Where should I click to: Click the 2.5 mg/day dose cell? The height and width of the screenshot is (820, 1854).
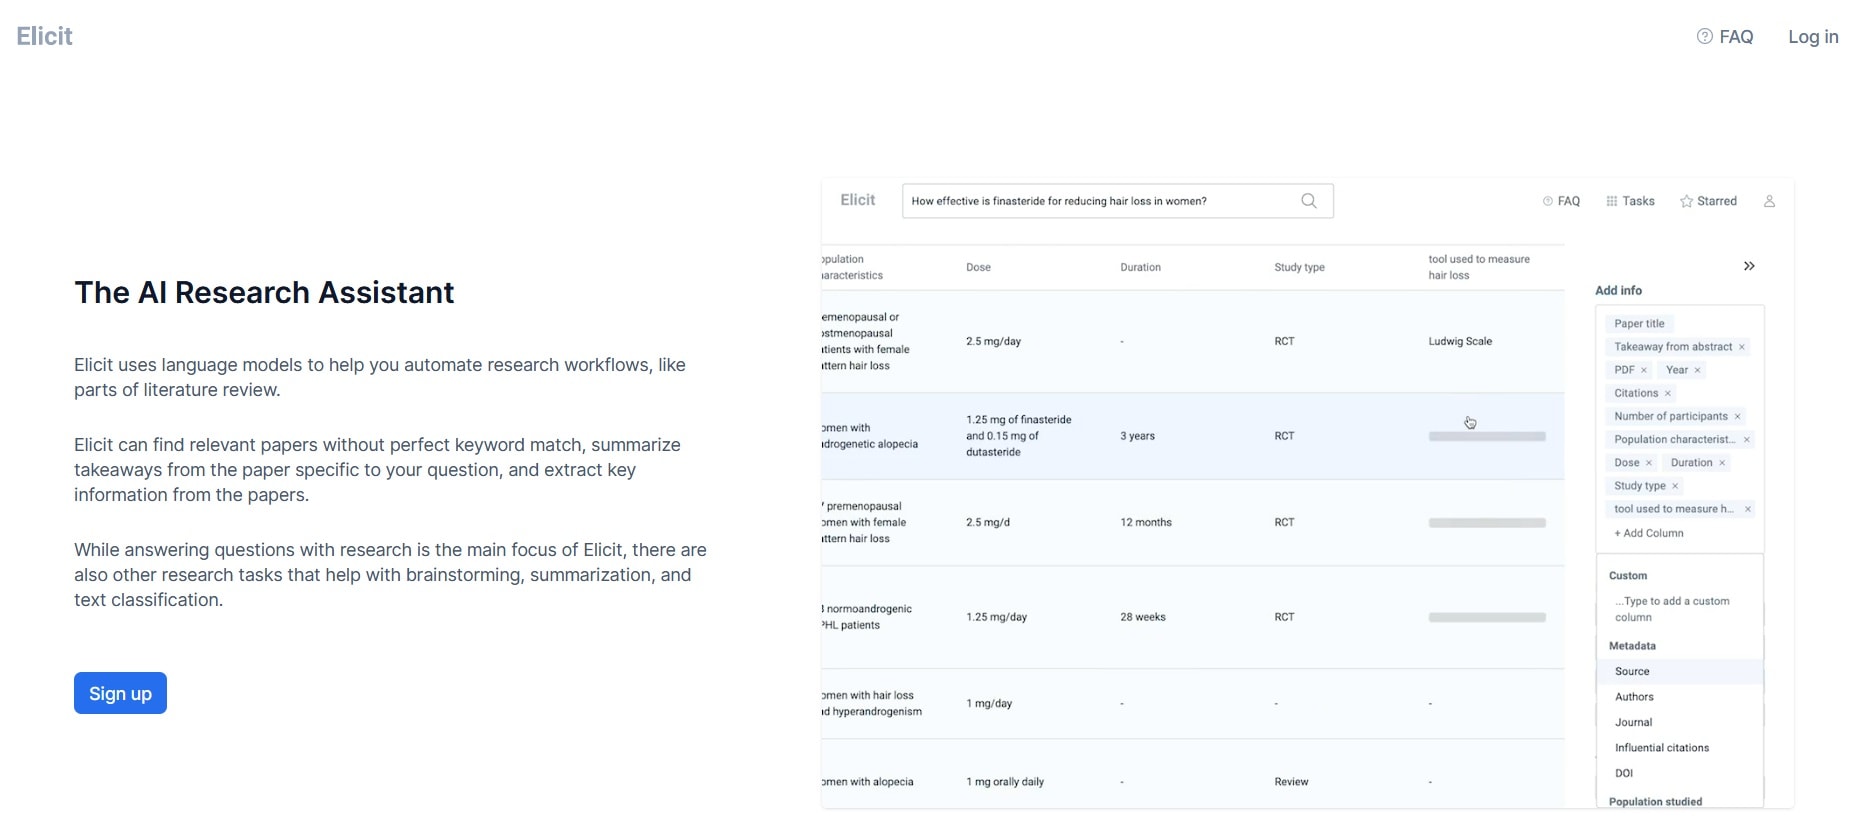[993, 341]
